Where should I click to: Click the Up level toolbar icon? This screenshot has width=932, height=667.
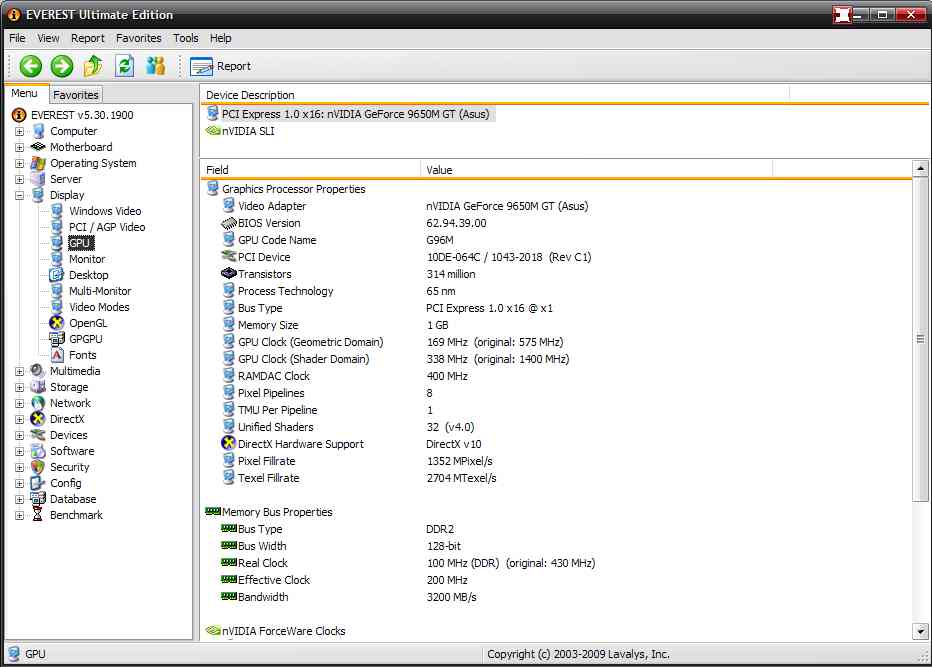click(93, 66)
